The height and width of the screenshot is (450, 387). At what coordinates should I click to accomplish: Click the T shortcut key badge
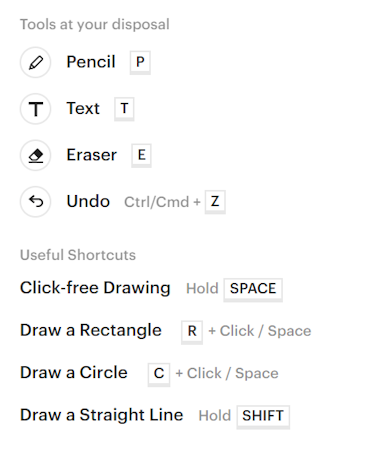tap(124, 109)
